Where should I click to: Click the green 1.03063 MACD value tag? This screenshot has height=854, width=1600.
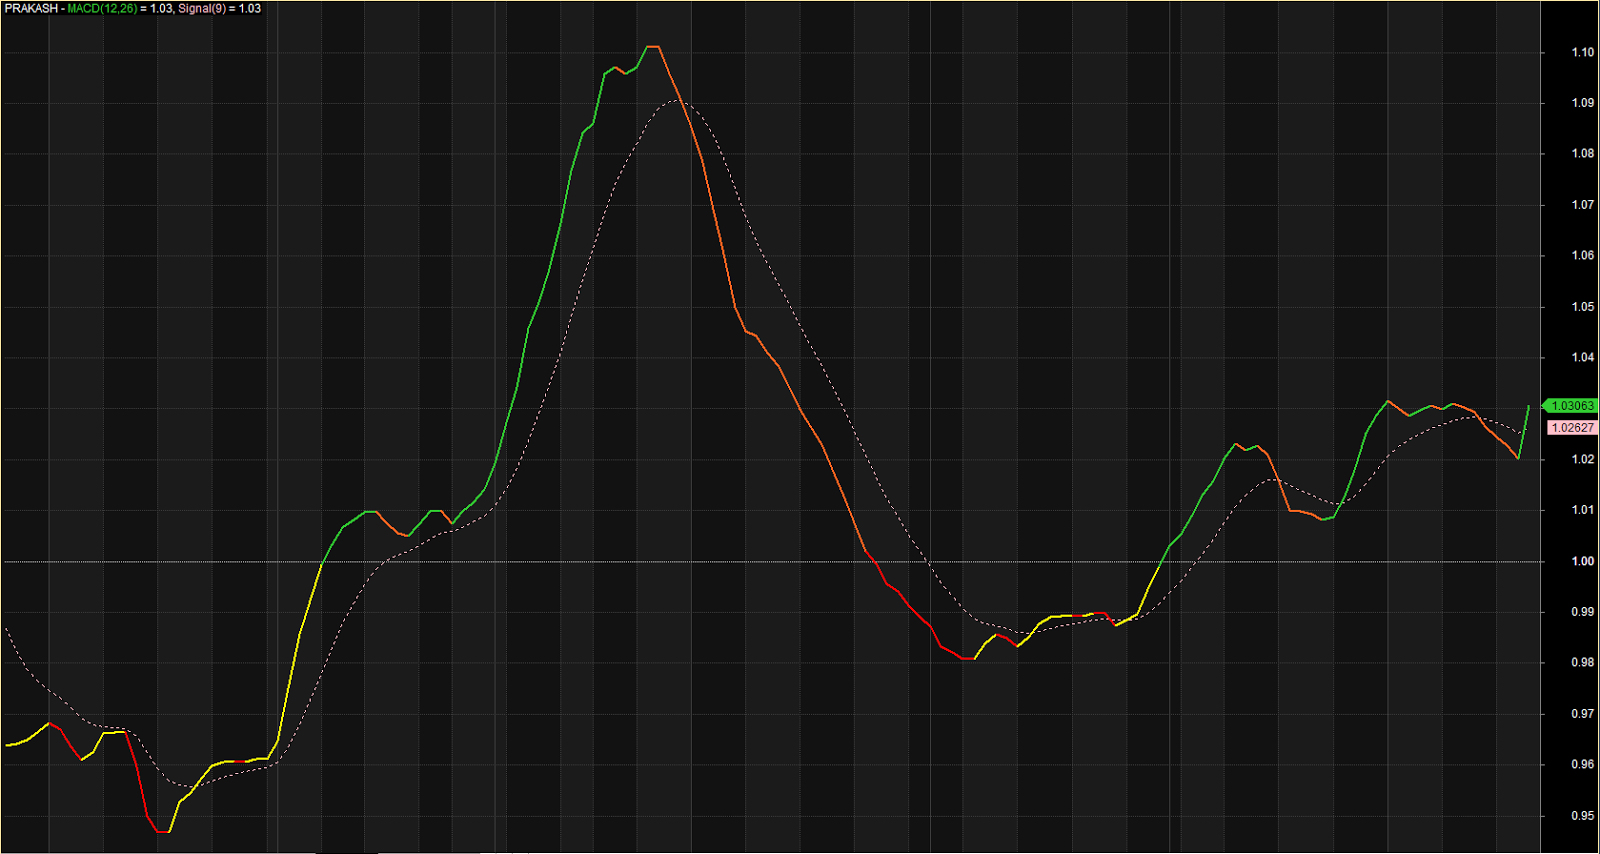coord(1571,406)
